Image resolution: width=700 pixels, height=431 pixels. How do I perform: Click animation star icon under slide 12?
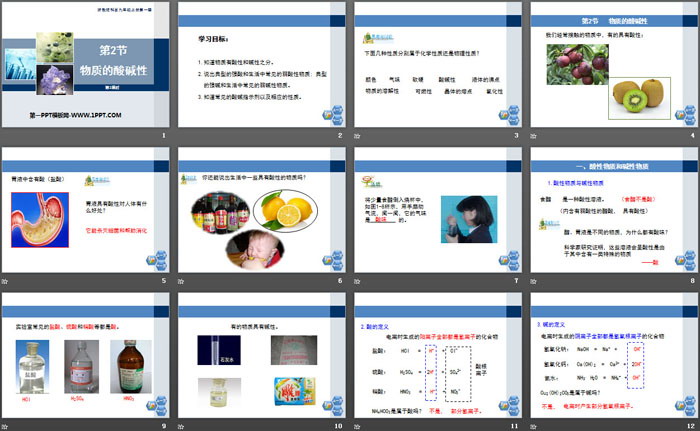click(533, 427)
